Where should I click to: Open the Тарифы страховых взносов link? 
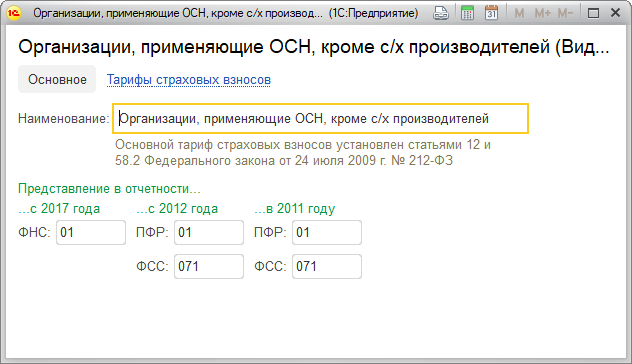(189, 79)
